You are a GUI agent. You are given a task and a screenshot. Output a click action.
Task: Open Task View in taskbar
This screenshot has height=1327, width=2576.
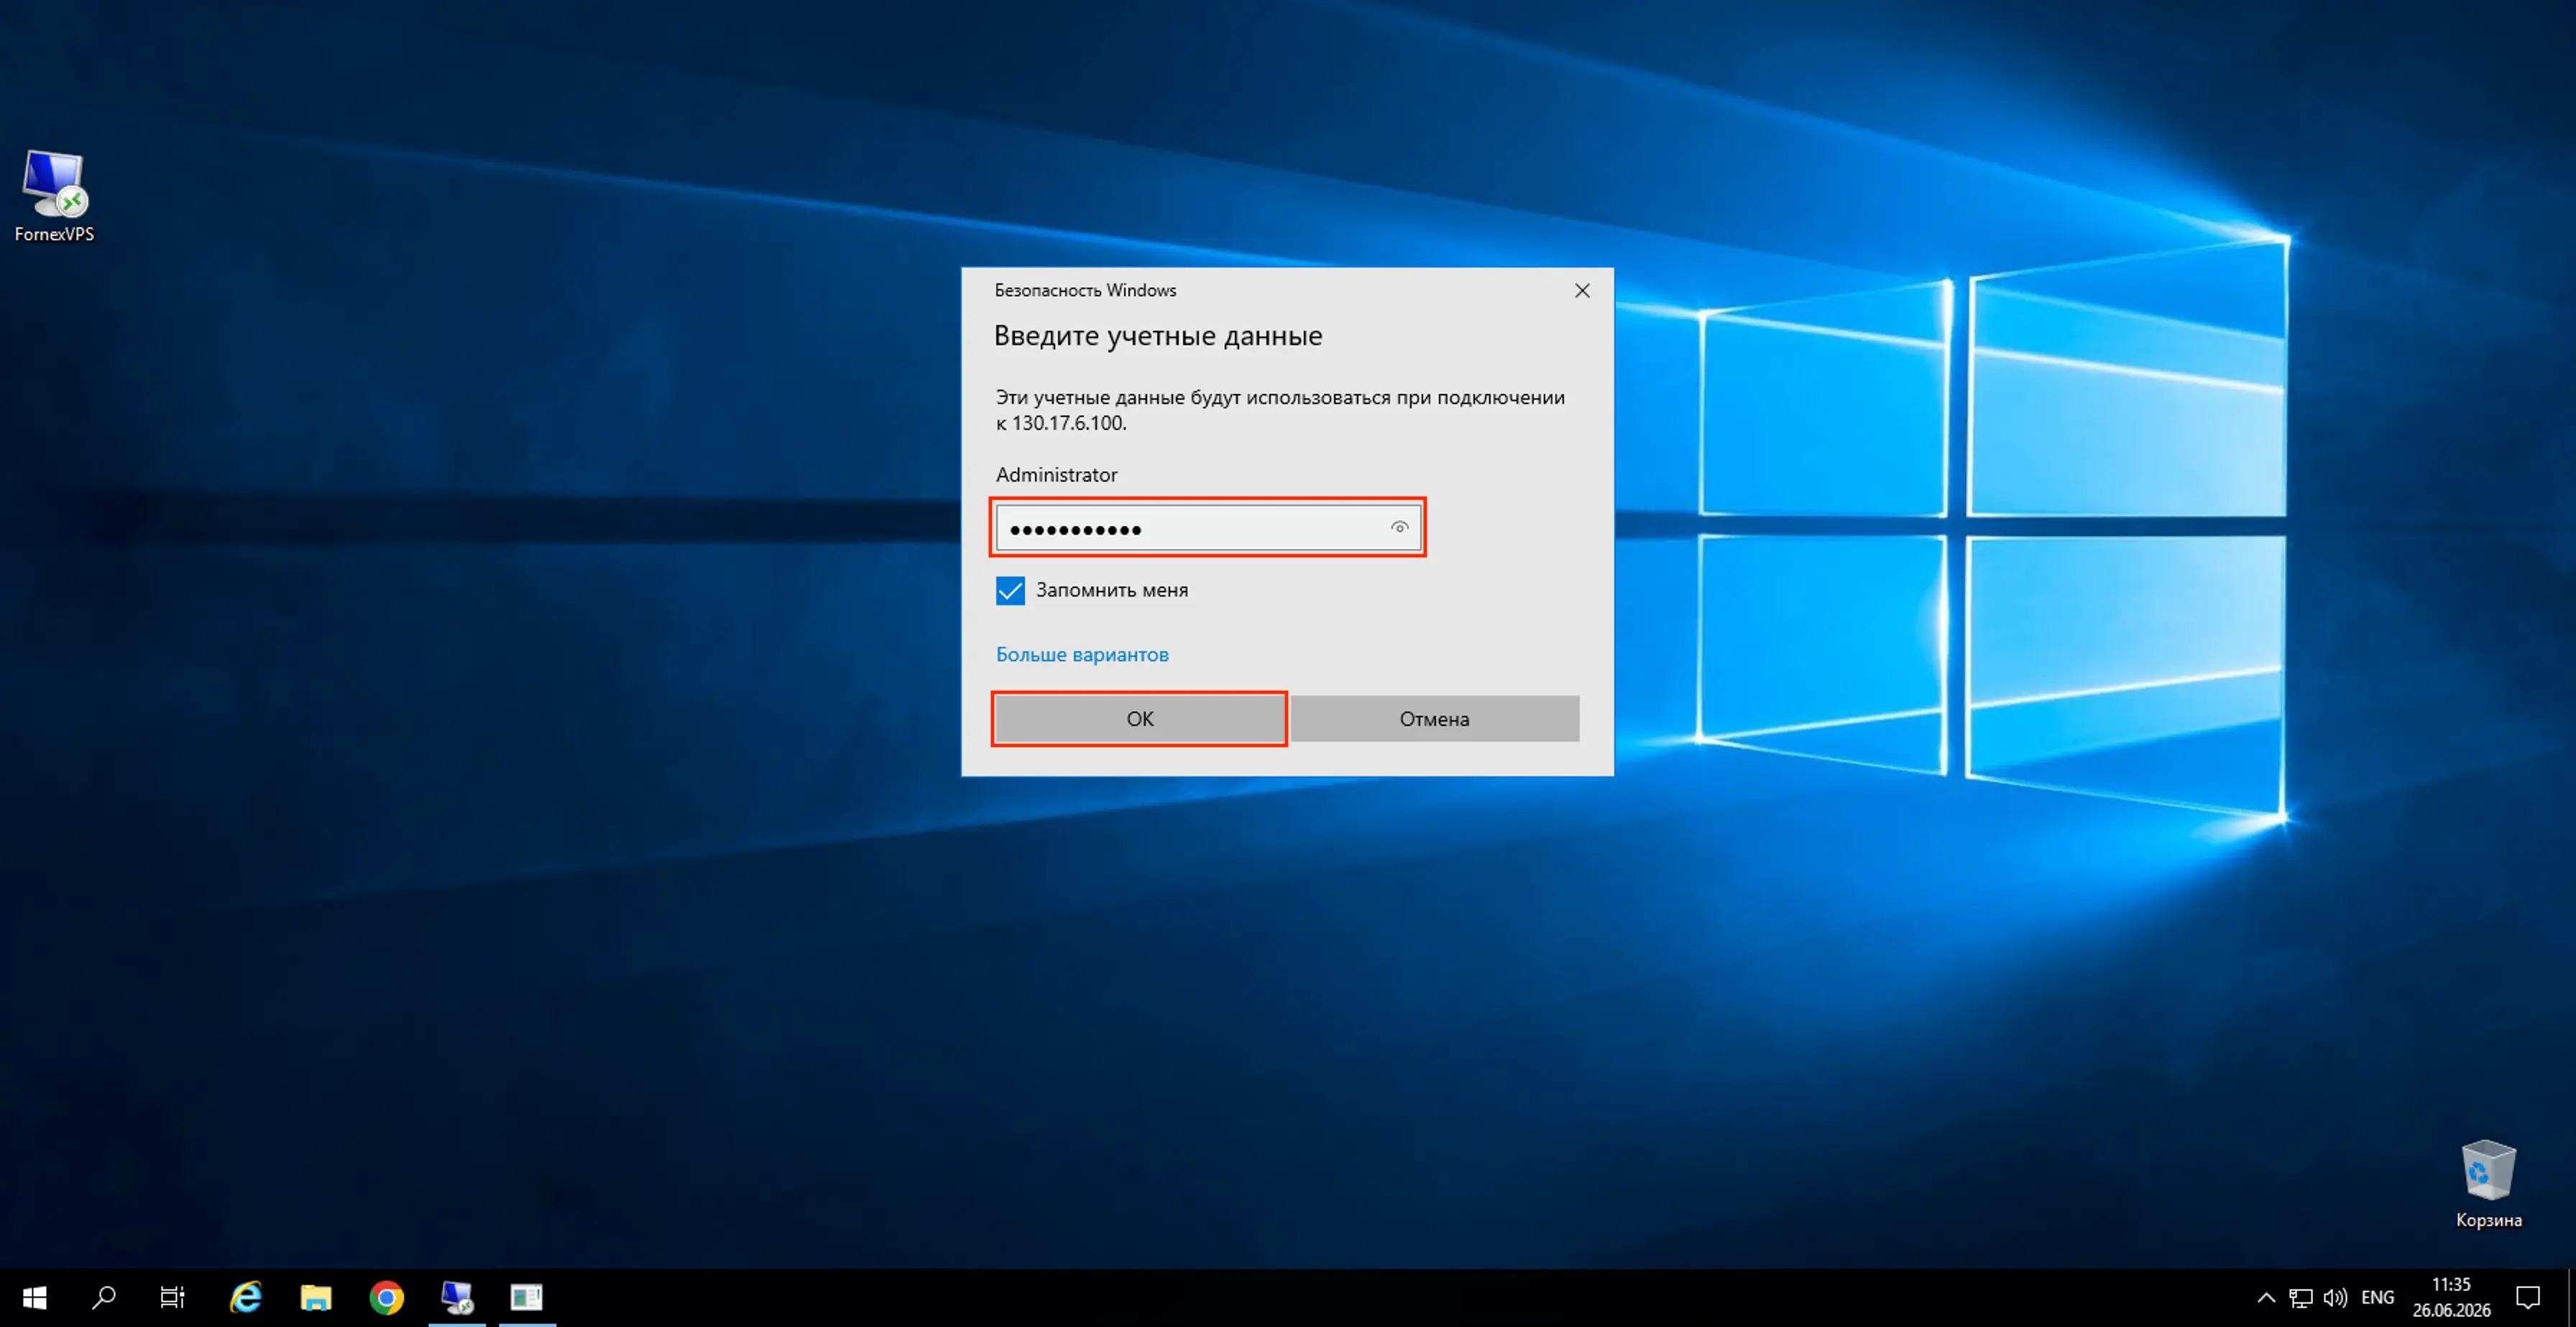coord(173,1298)
